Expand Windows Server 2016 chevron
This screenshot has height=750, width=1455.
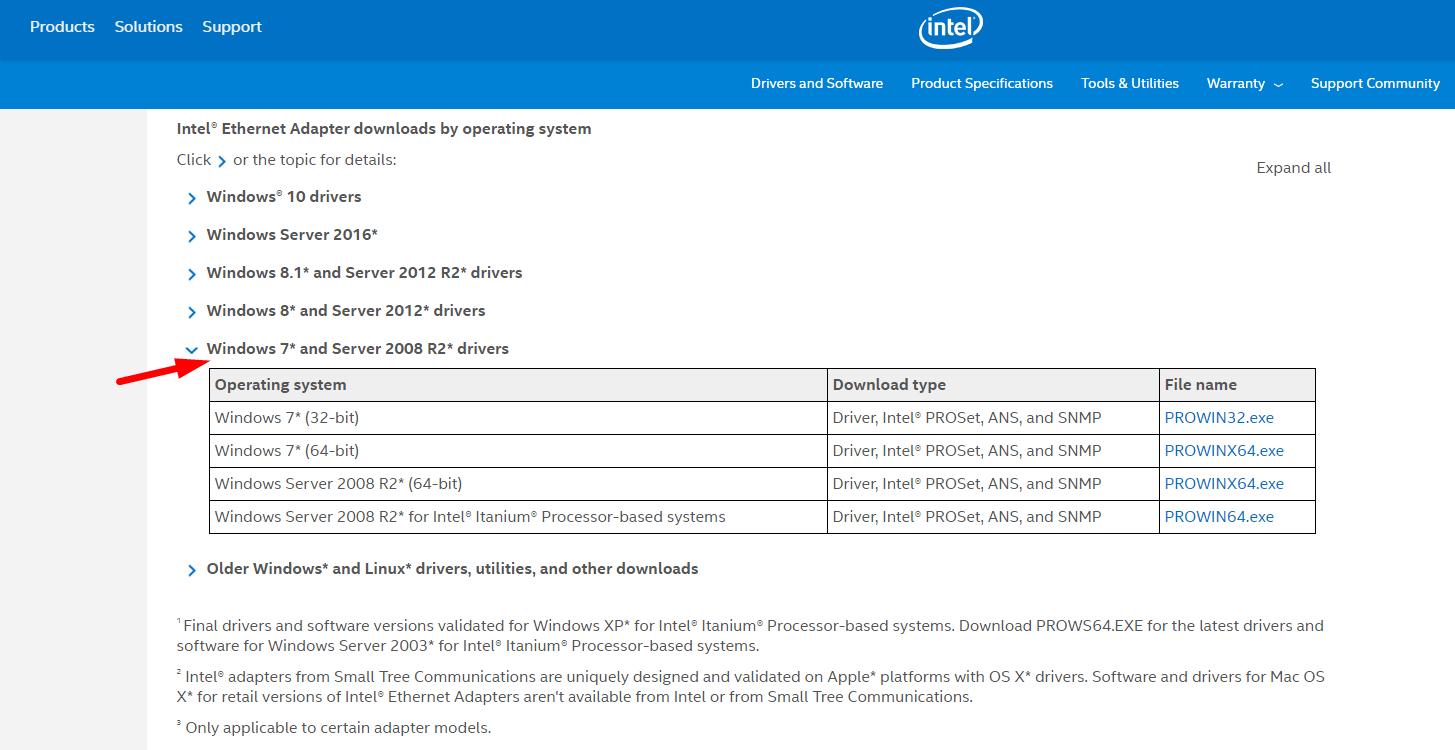tap(192, 236)
